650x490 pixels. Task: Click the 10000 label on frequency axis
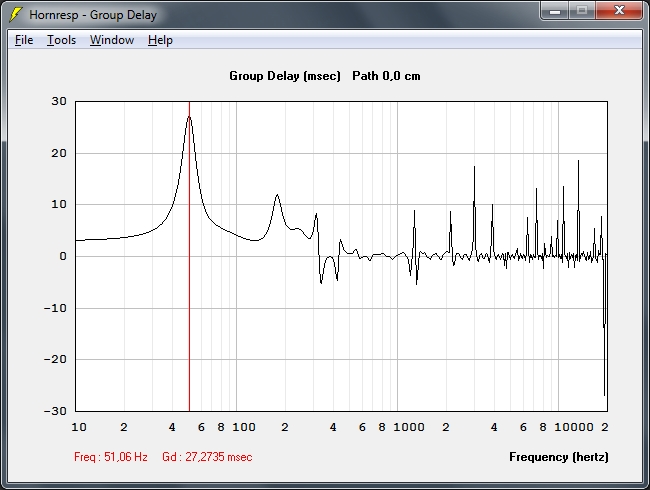click(x=574, y=427)
